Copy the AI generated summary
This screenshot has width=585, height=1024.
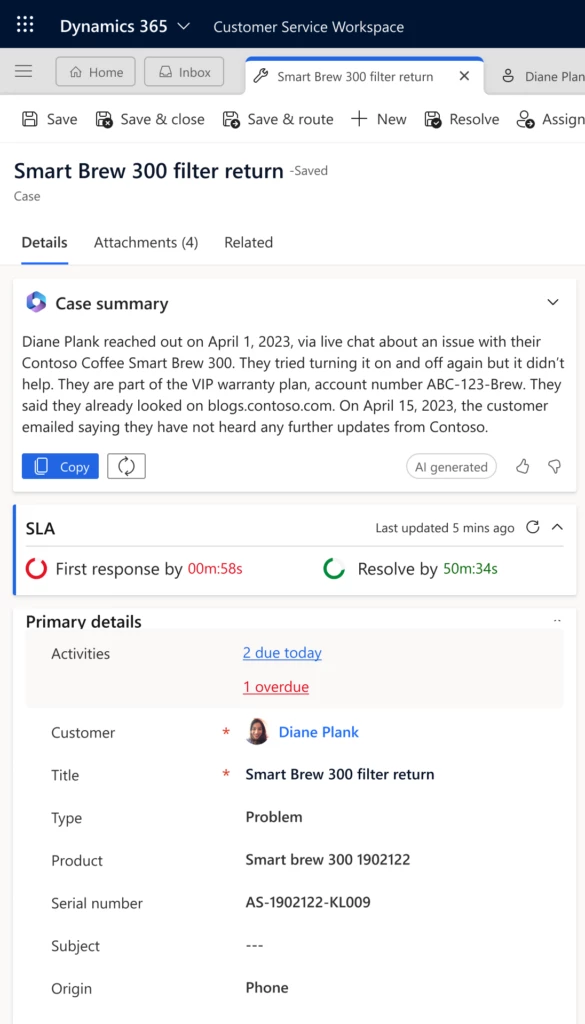[x=59, y=466]
